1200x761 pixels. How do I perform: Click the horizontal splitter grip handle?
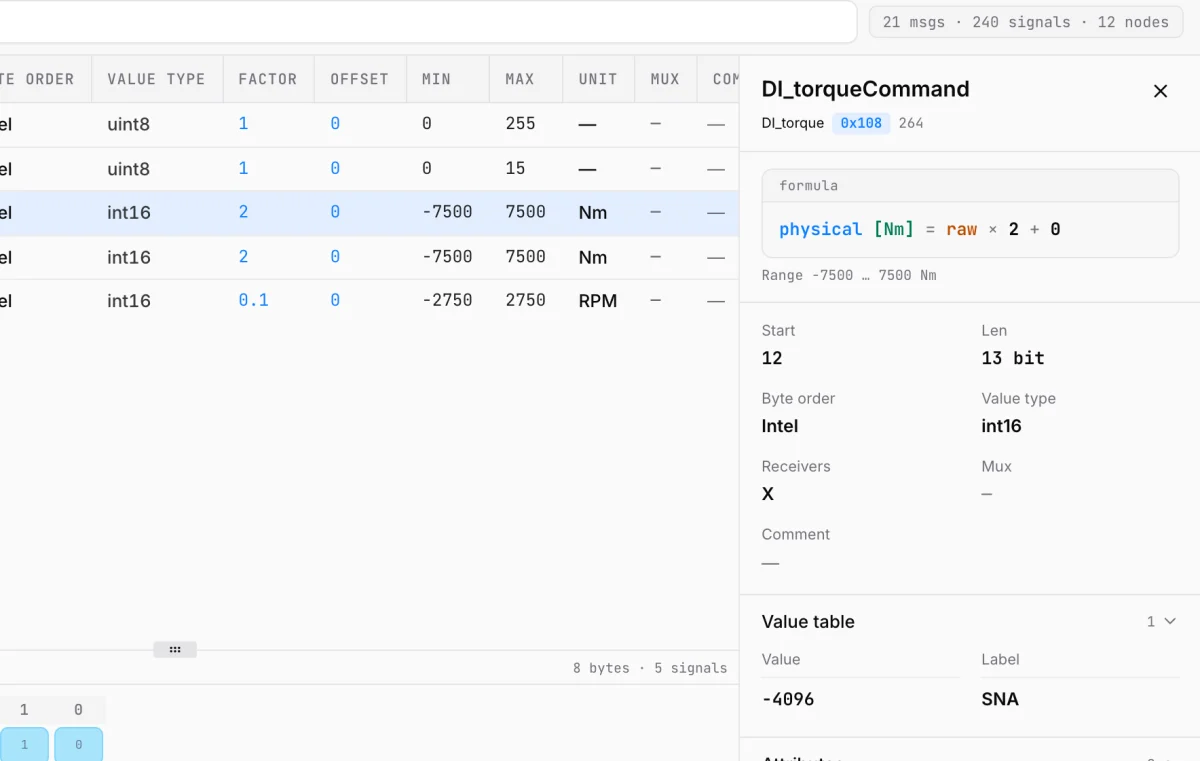[175, 650]
